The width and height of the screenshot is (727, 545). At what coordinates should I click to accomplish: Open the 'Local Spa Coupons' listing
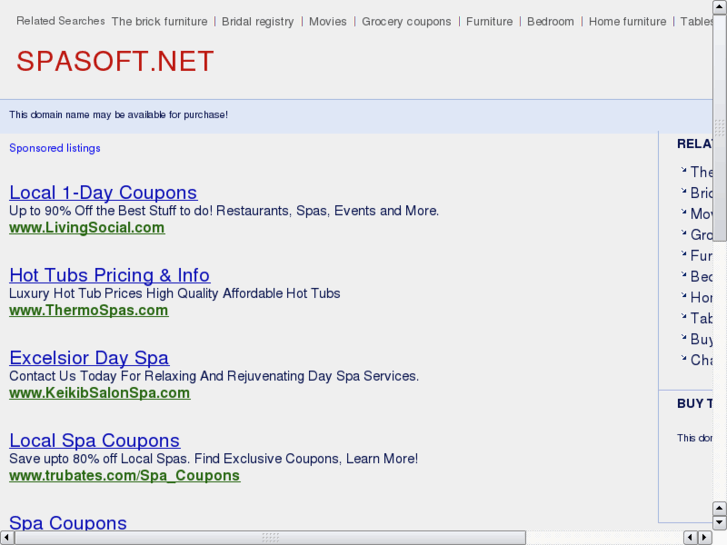(x=94, y=440)
